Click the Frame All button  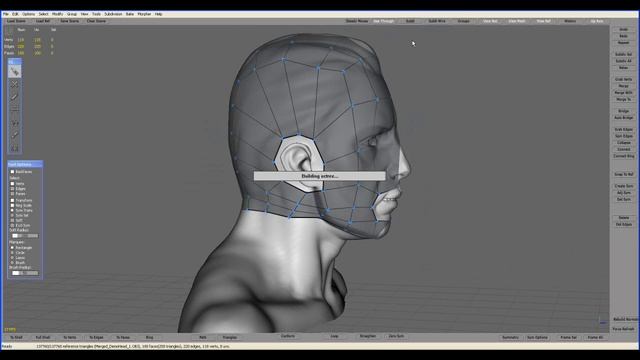click(595, 337)
